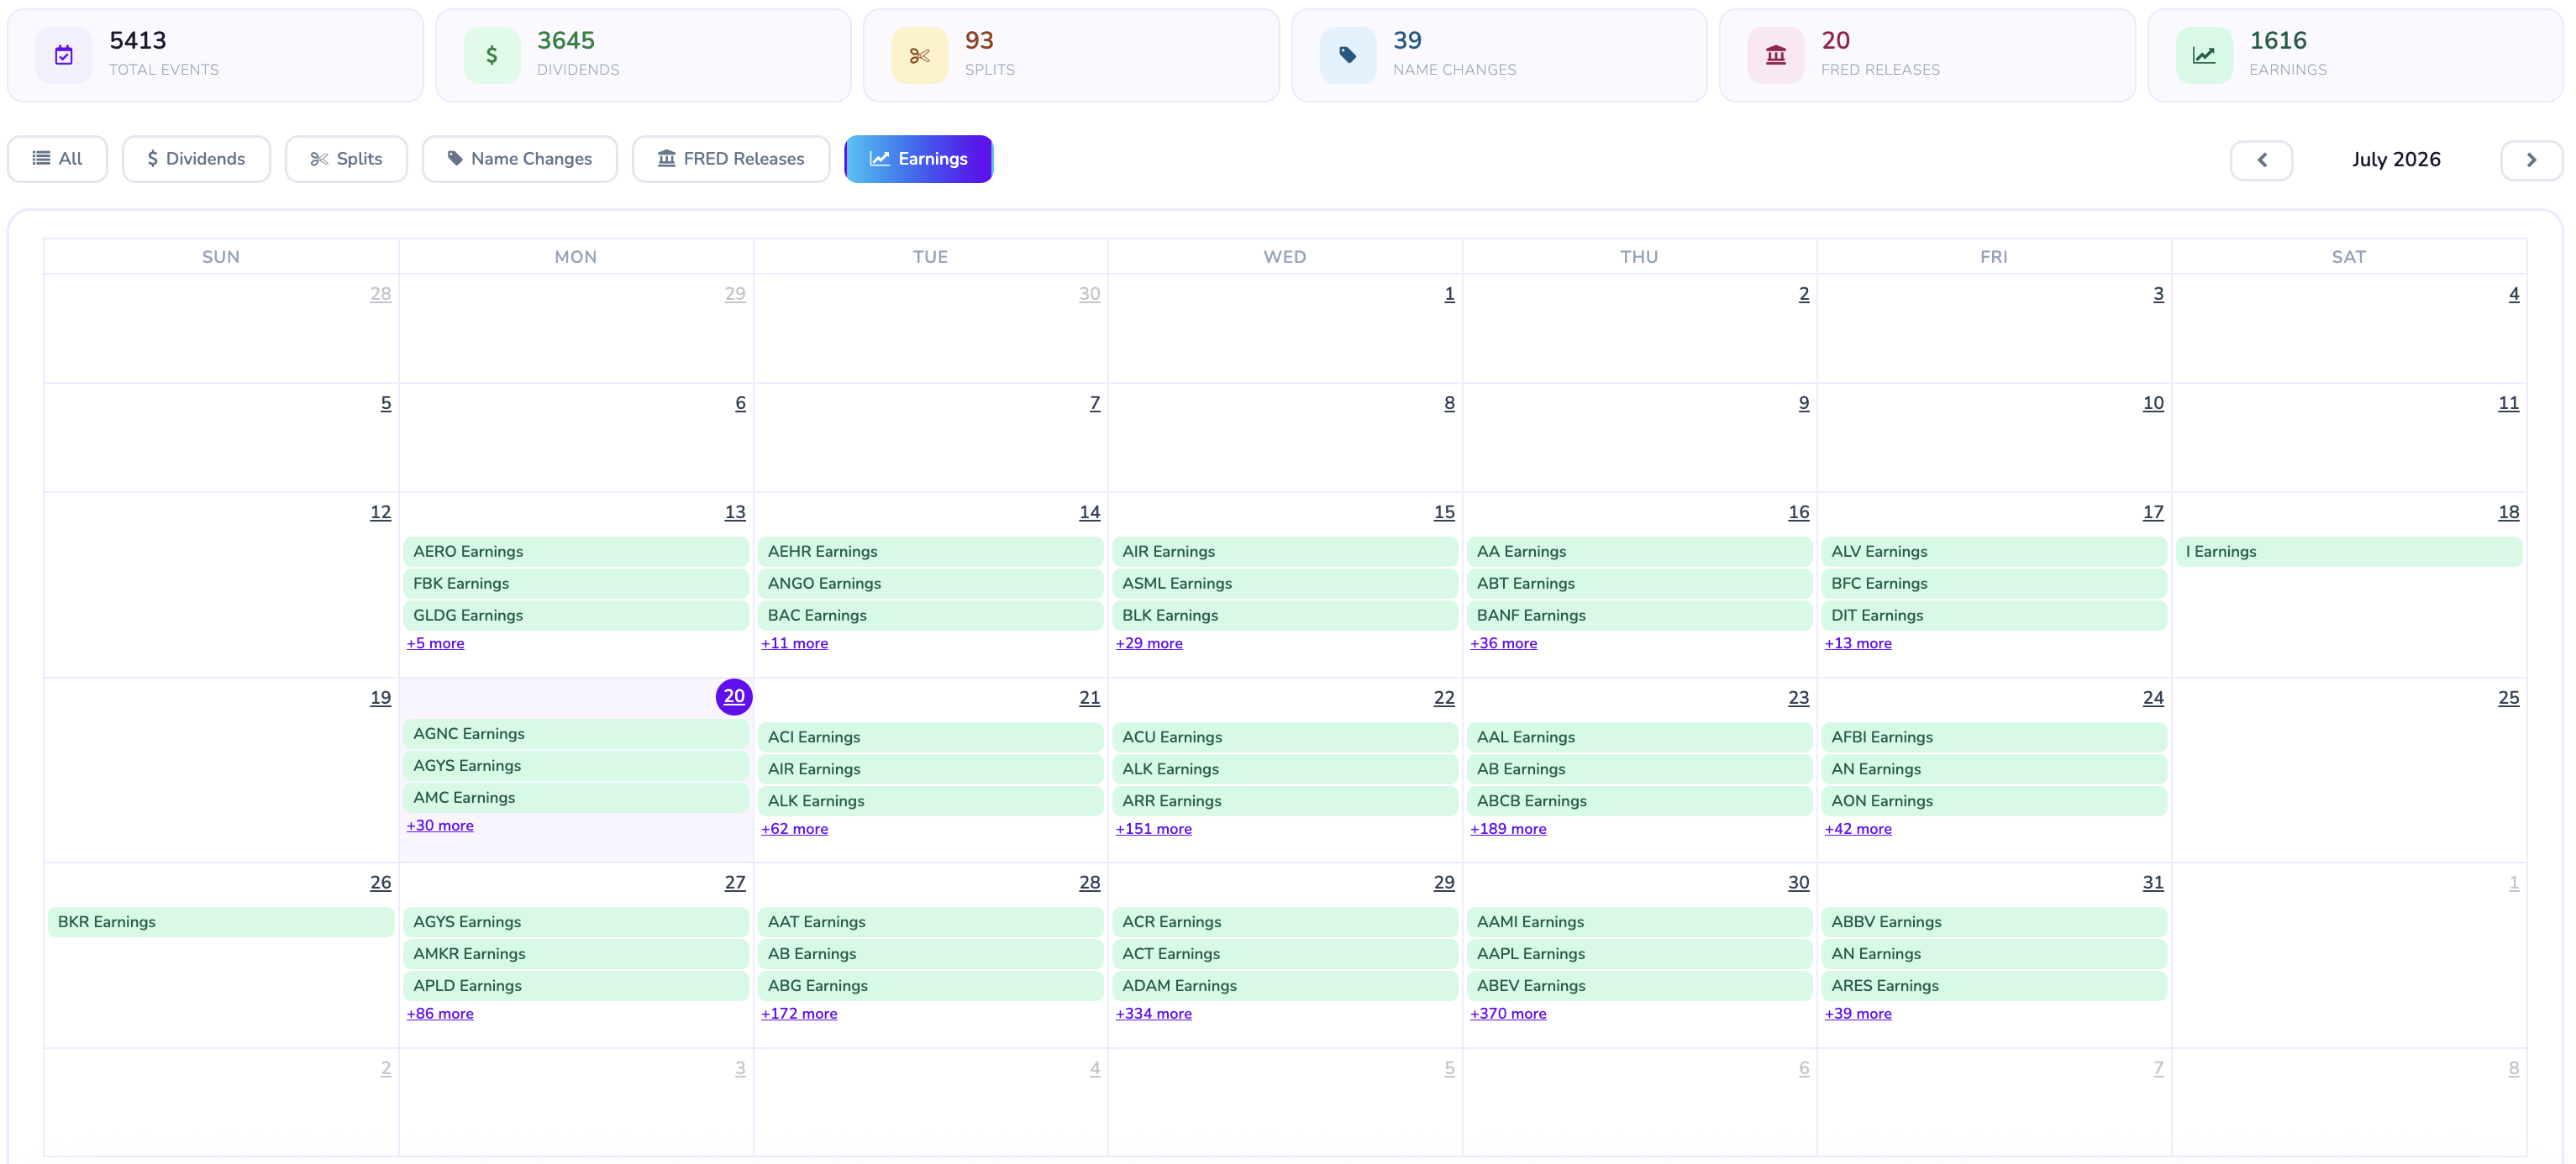Expand +370 more on July 30

(1508, 1013)
